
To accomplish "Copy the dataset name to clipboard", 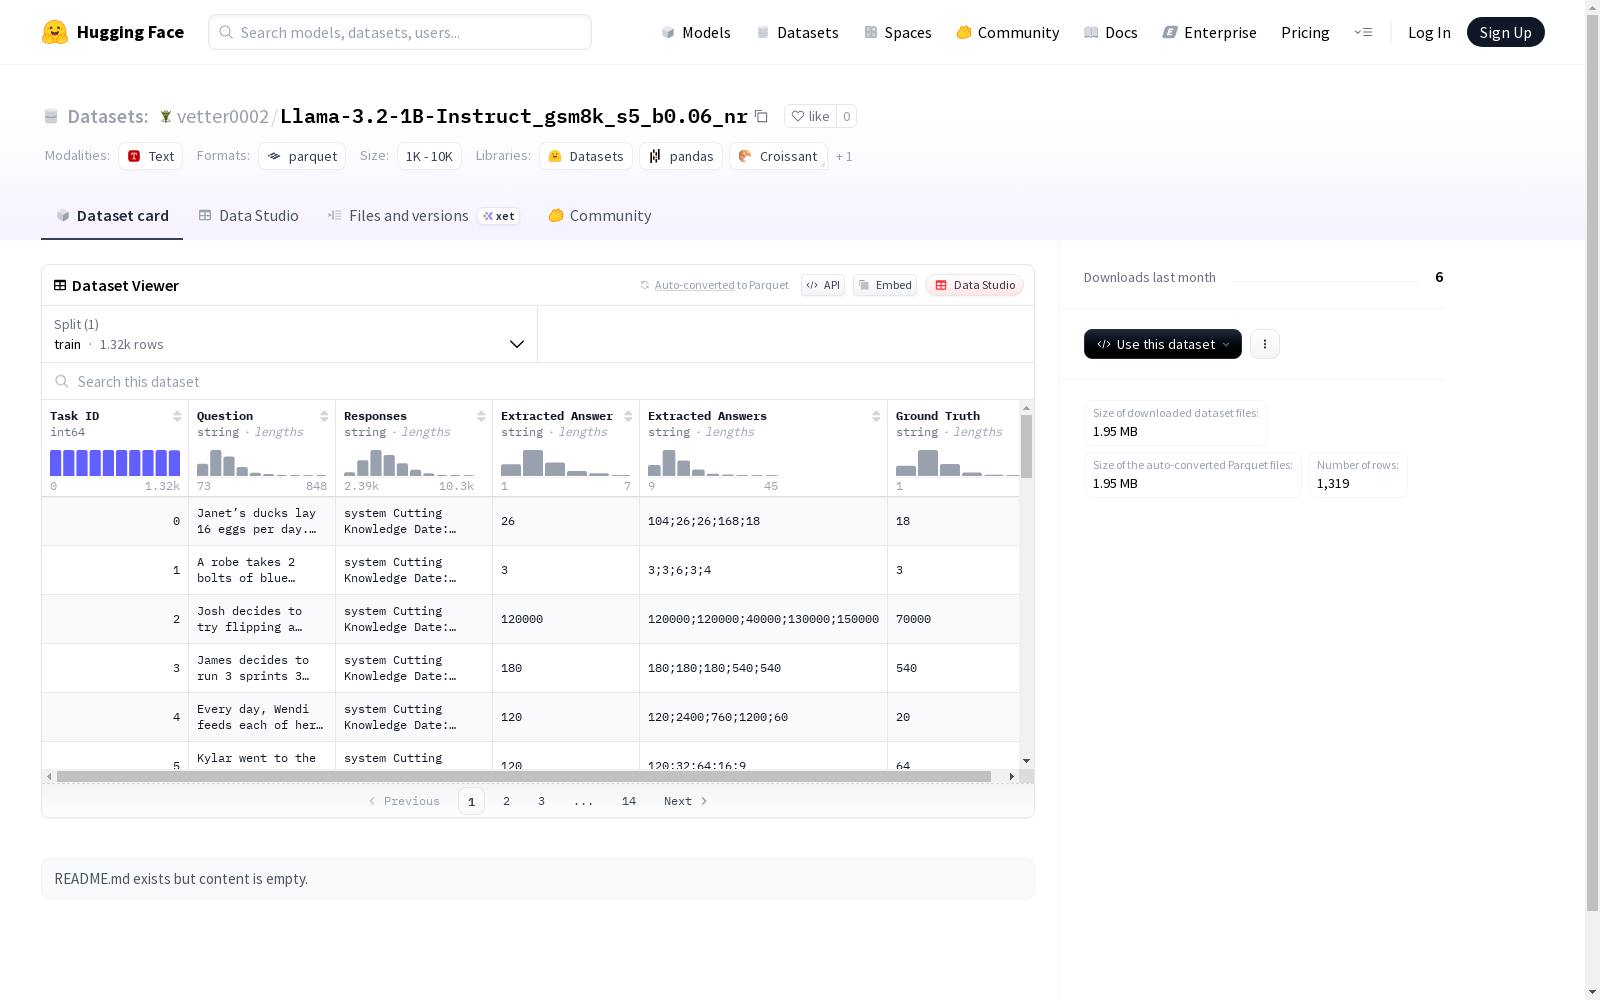I will click(761, 116).
